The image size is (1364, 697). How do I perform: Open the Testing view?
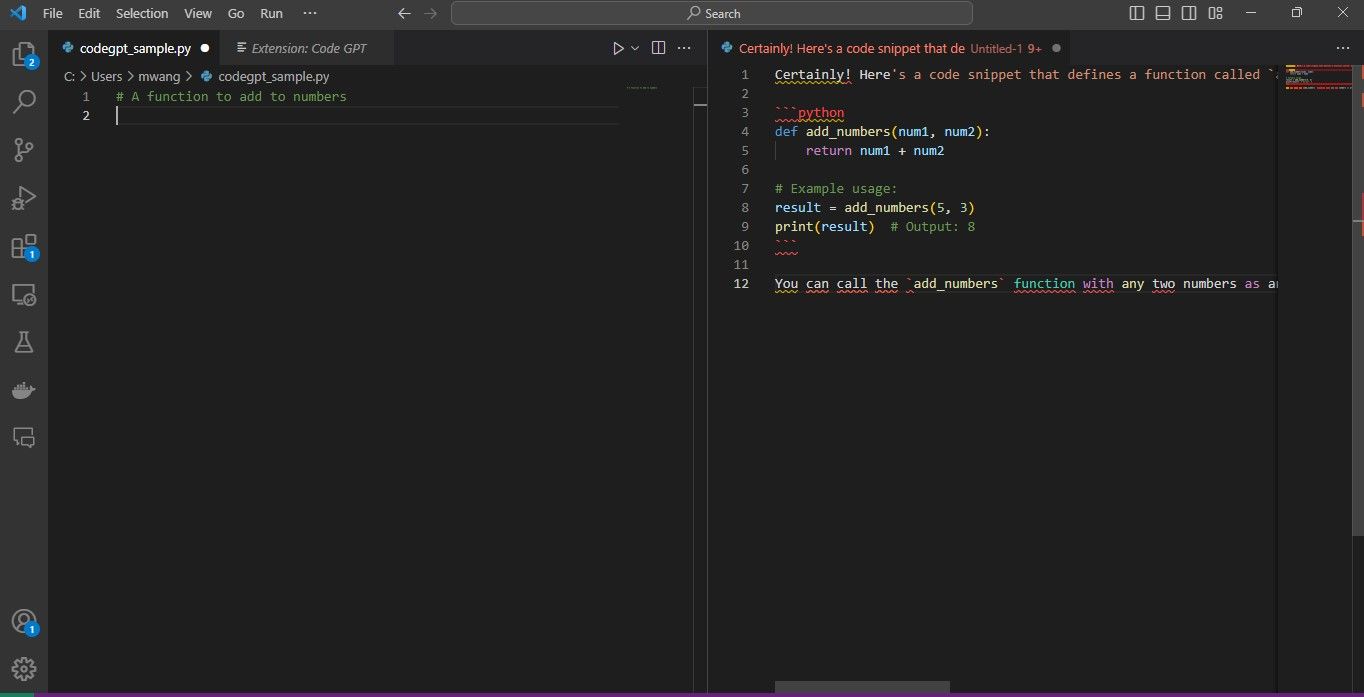click(24, 342)
